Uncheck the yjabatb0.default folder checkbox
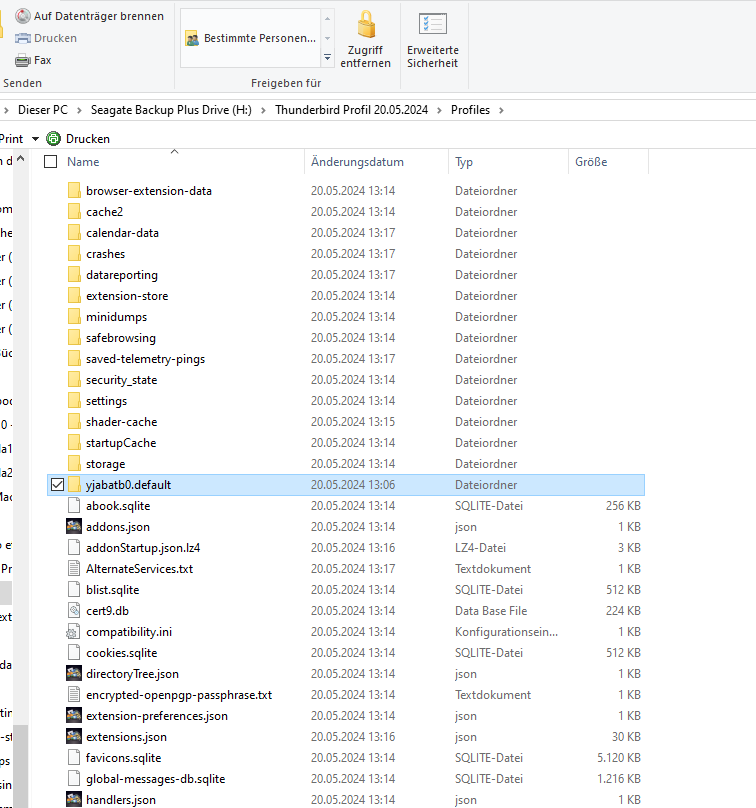The image size is (756, 808). [55, 485]
